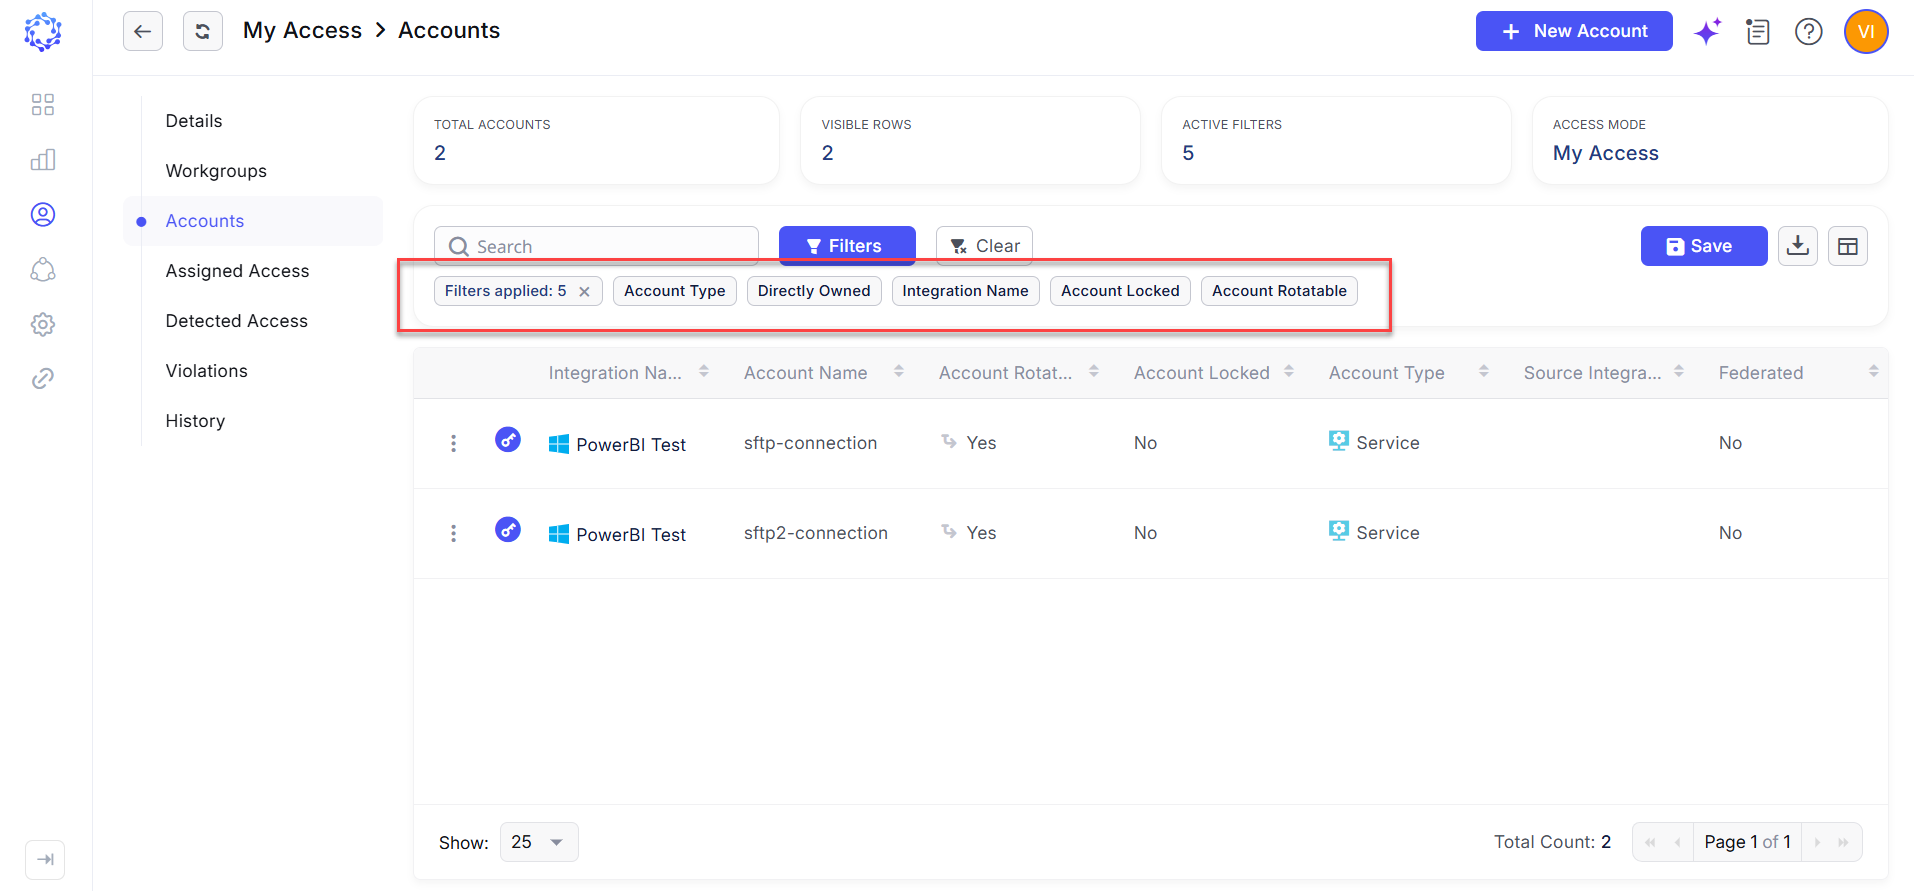This screenshot has height=891, width=1914.
Task: Open row actions menu for sftp2-connection
Action: (453, 533)
